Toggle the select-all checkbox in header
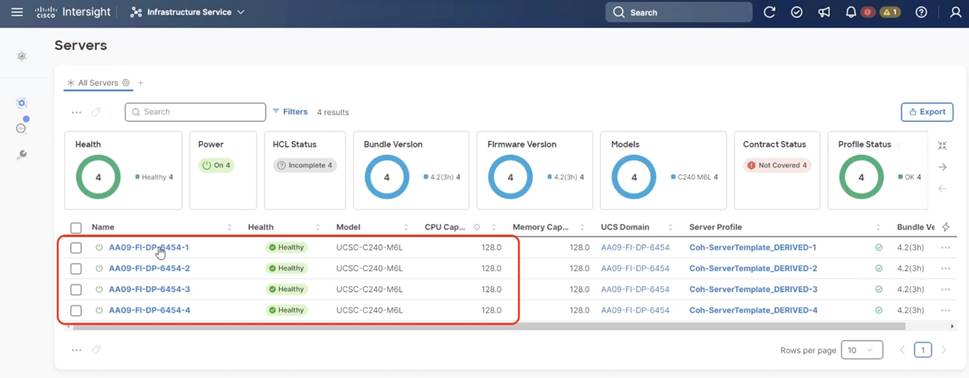 coord(76,228)
